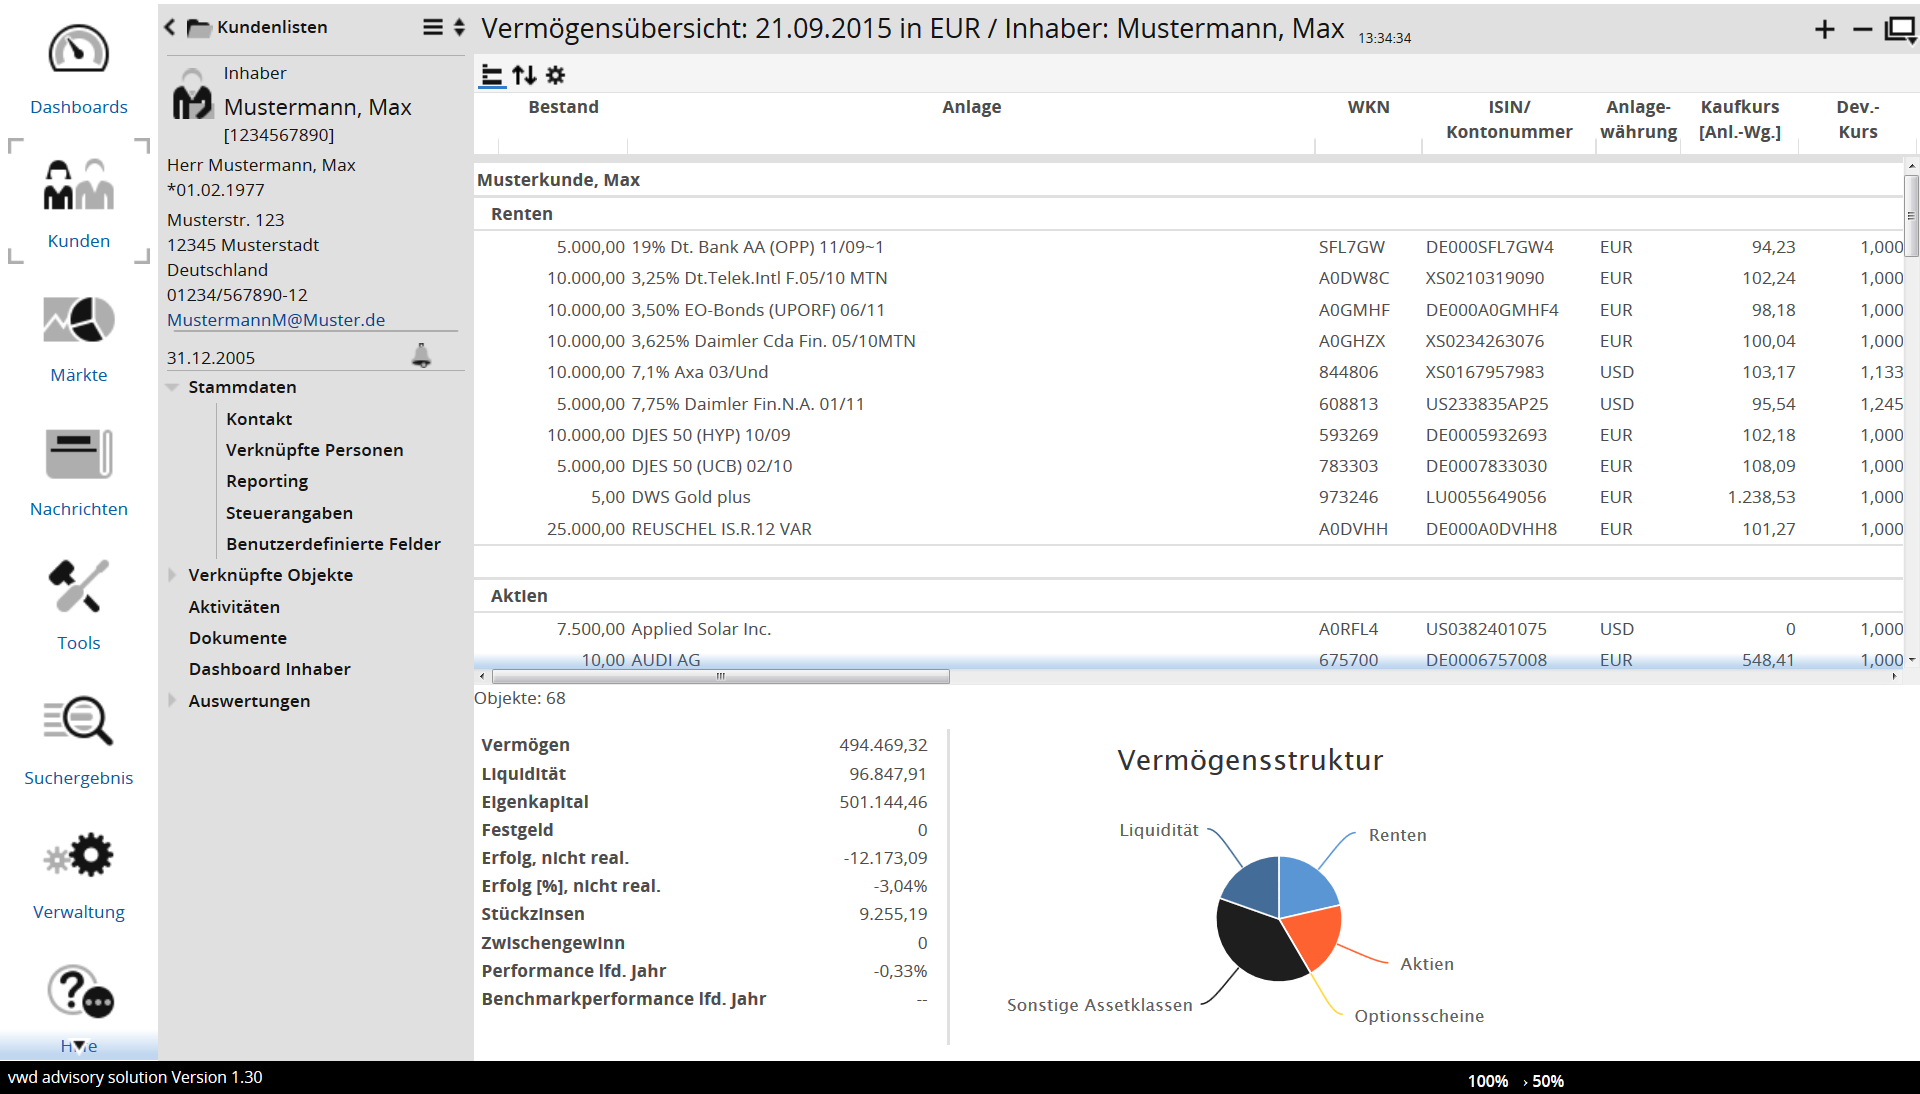Open the Kundenlisten hamburger menu
Viewport: 1920px width, 1094px height.
click(x=432, y=27)
